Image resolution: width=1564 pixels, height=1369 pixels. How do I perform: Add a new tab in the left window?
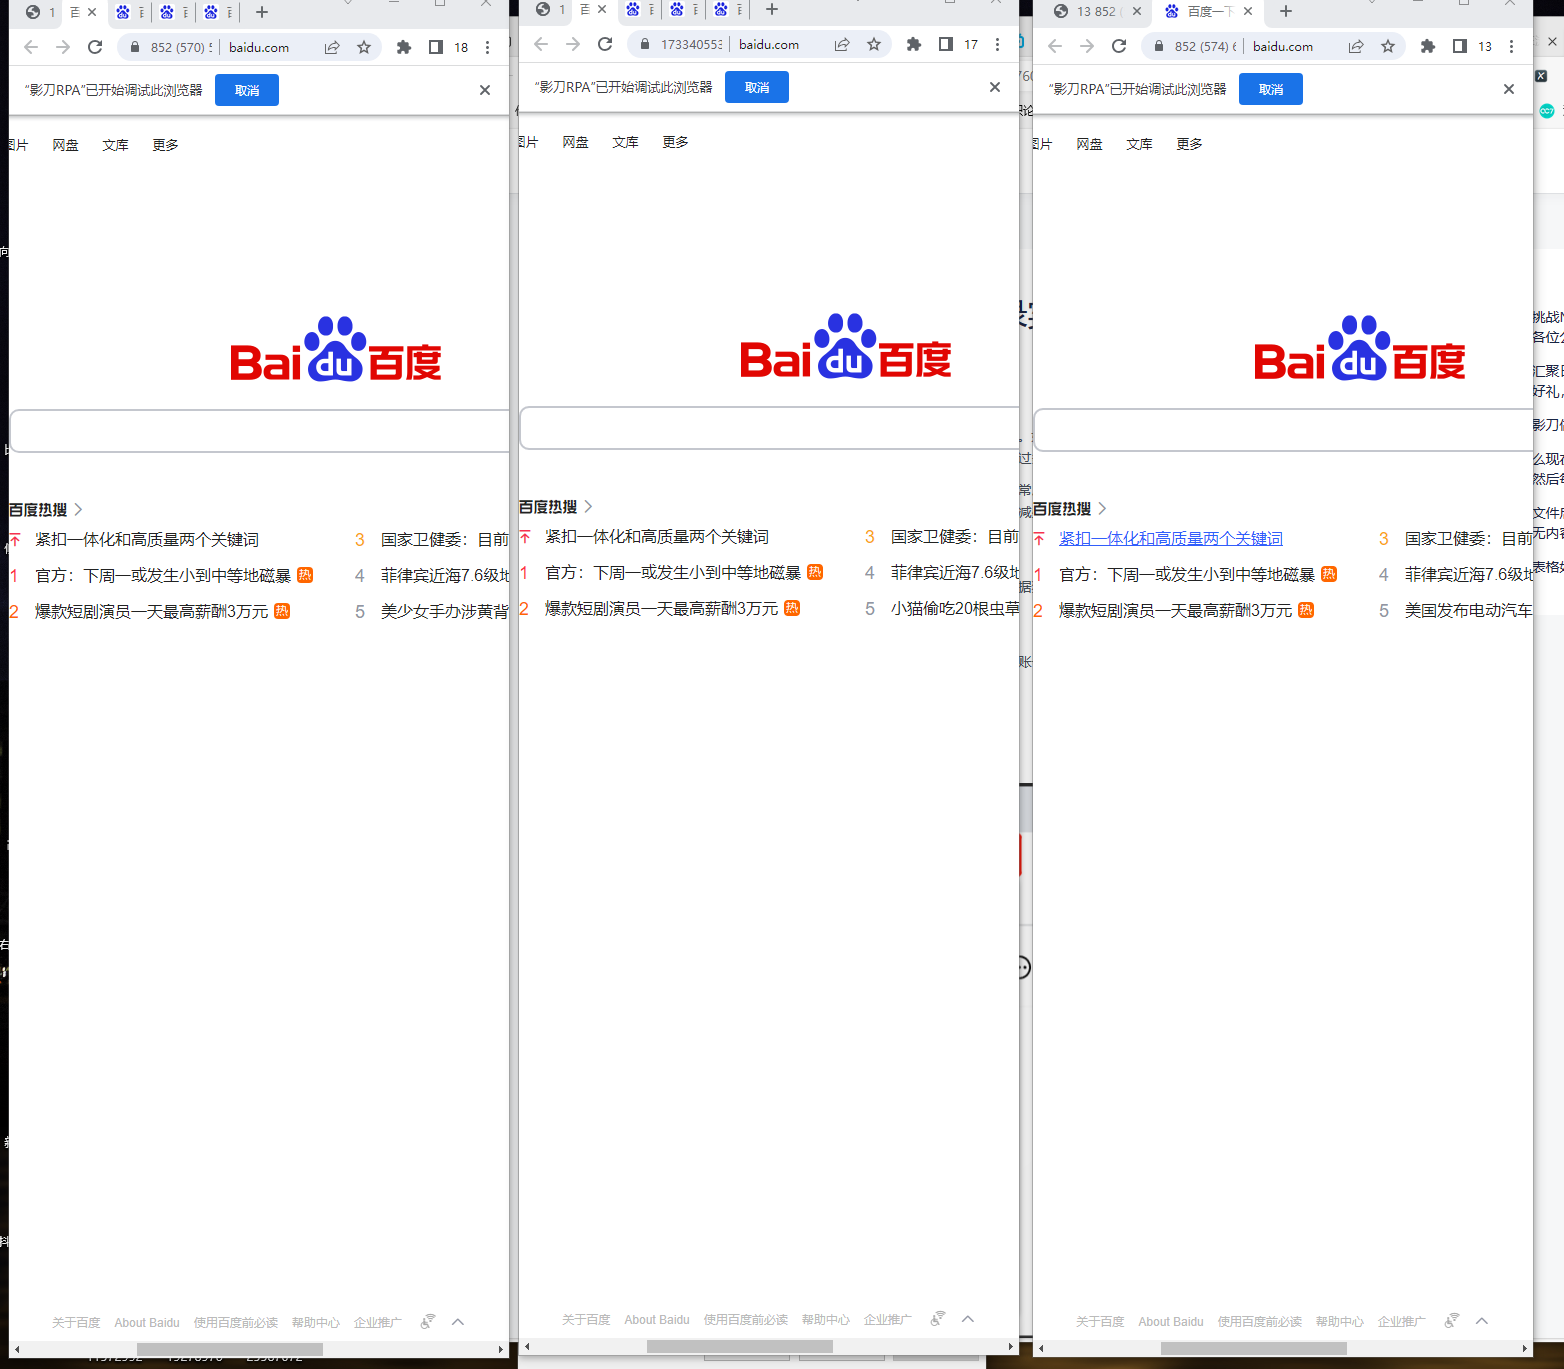(262, 12)
